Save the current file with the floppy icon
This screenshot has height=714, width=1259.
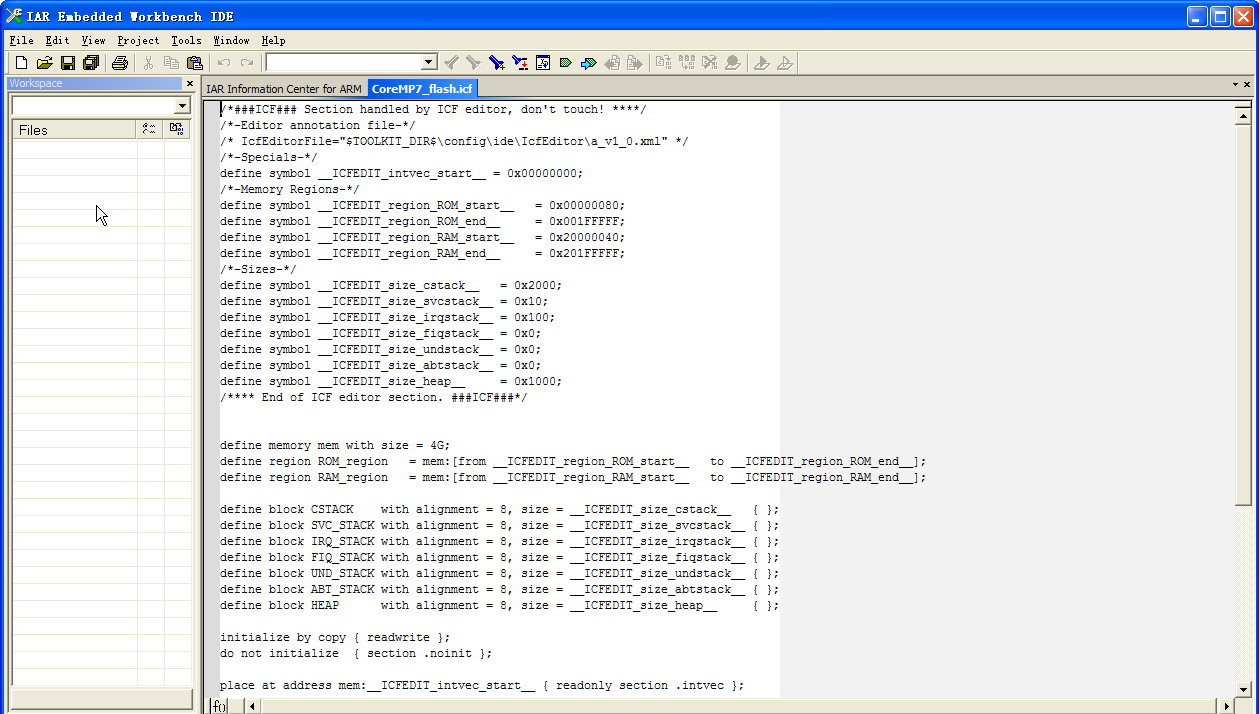click(x=67, y=63)
